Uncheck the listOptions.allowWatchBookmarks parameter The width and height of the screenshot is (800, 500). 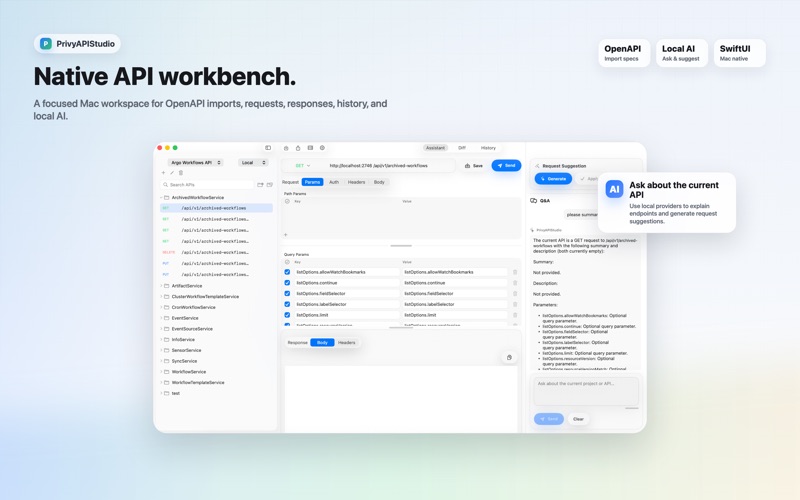pos(287,272)
